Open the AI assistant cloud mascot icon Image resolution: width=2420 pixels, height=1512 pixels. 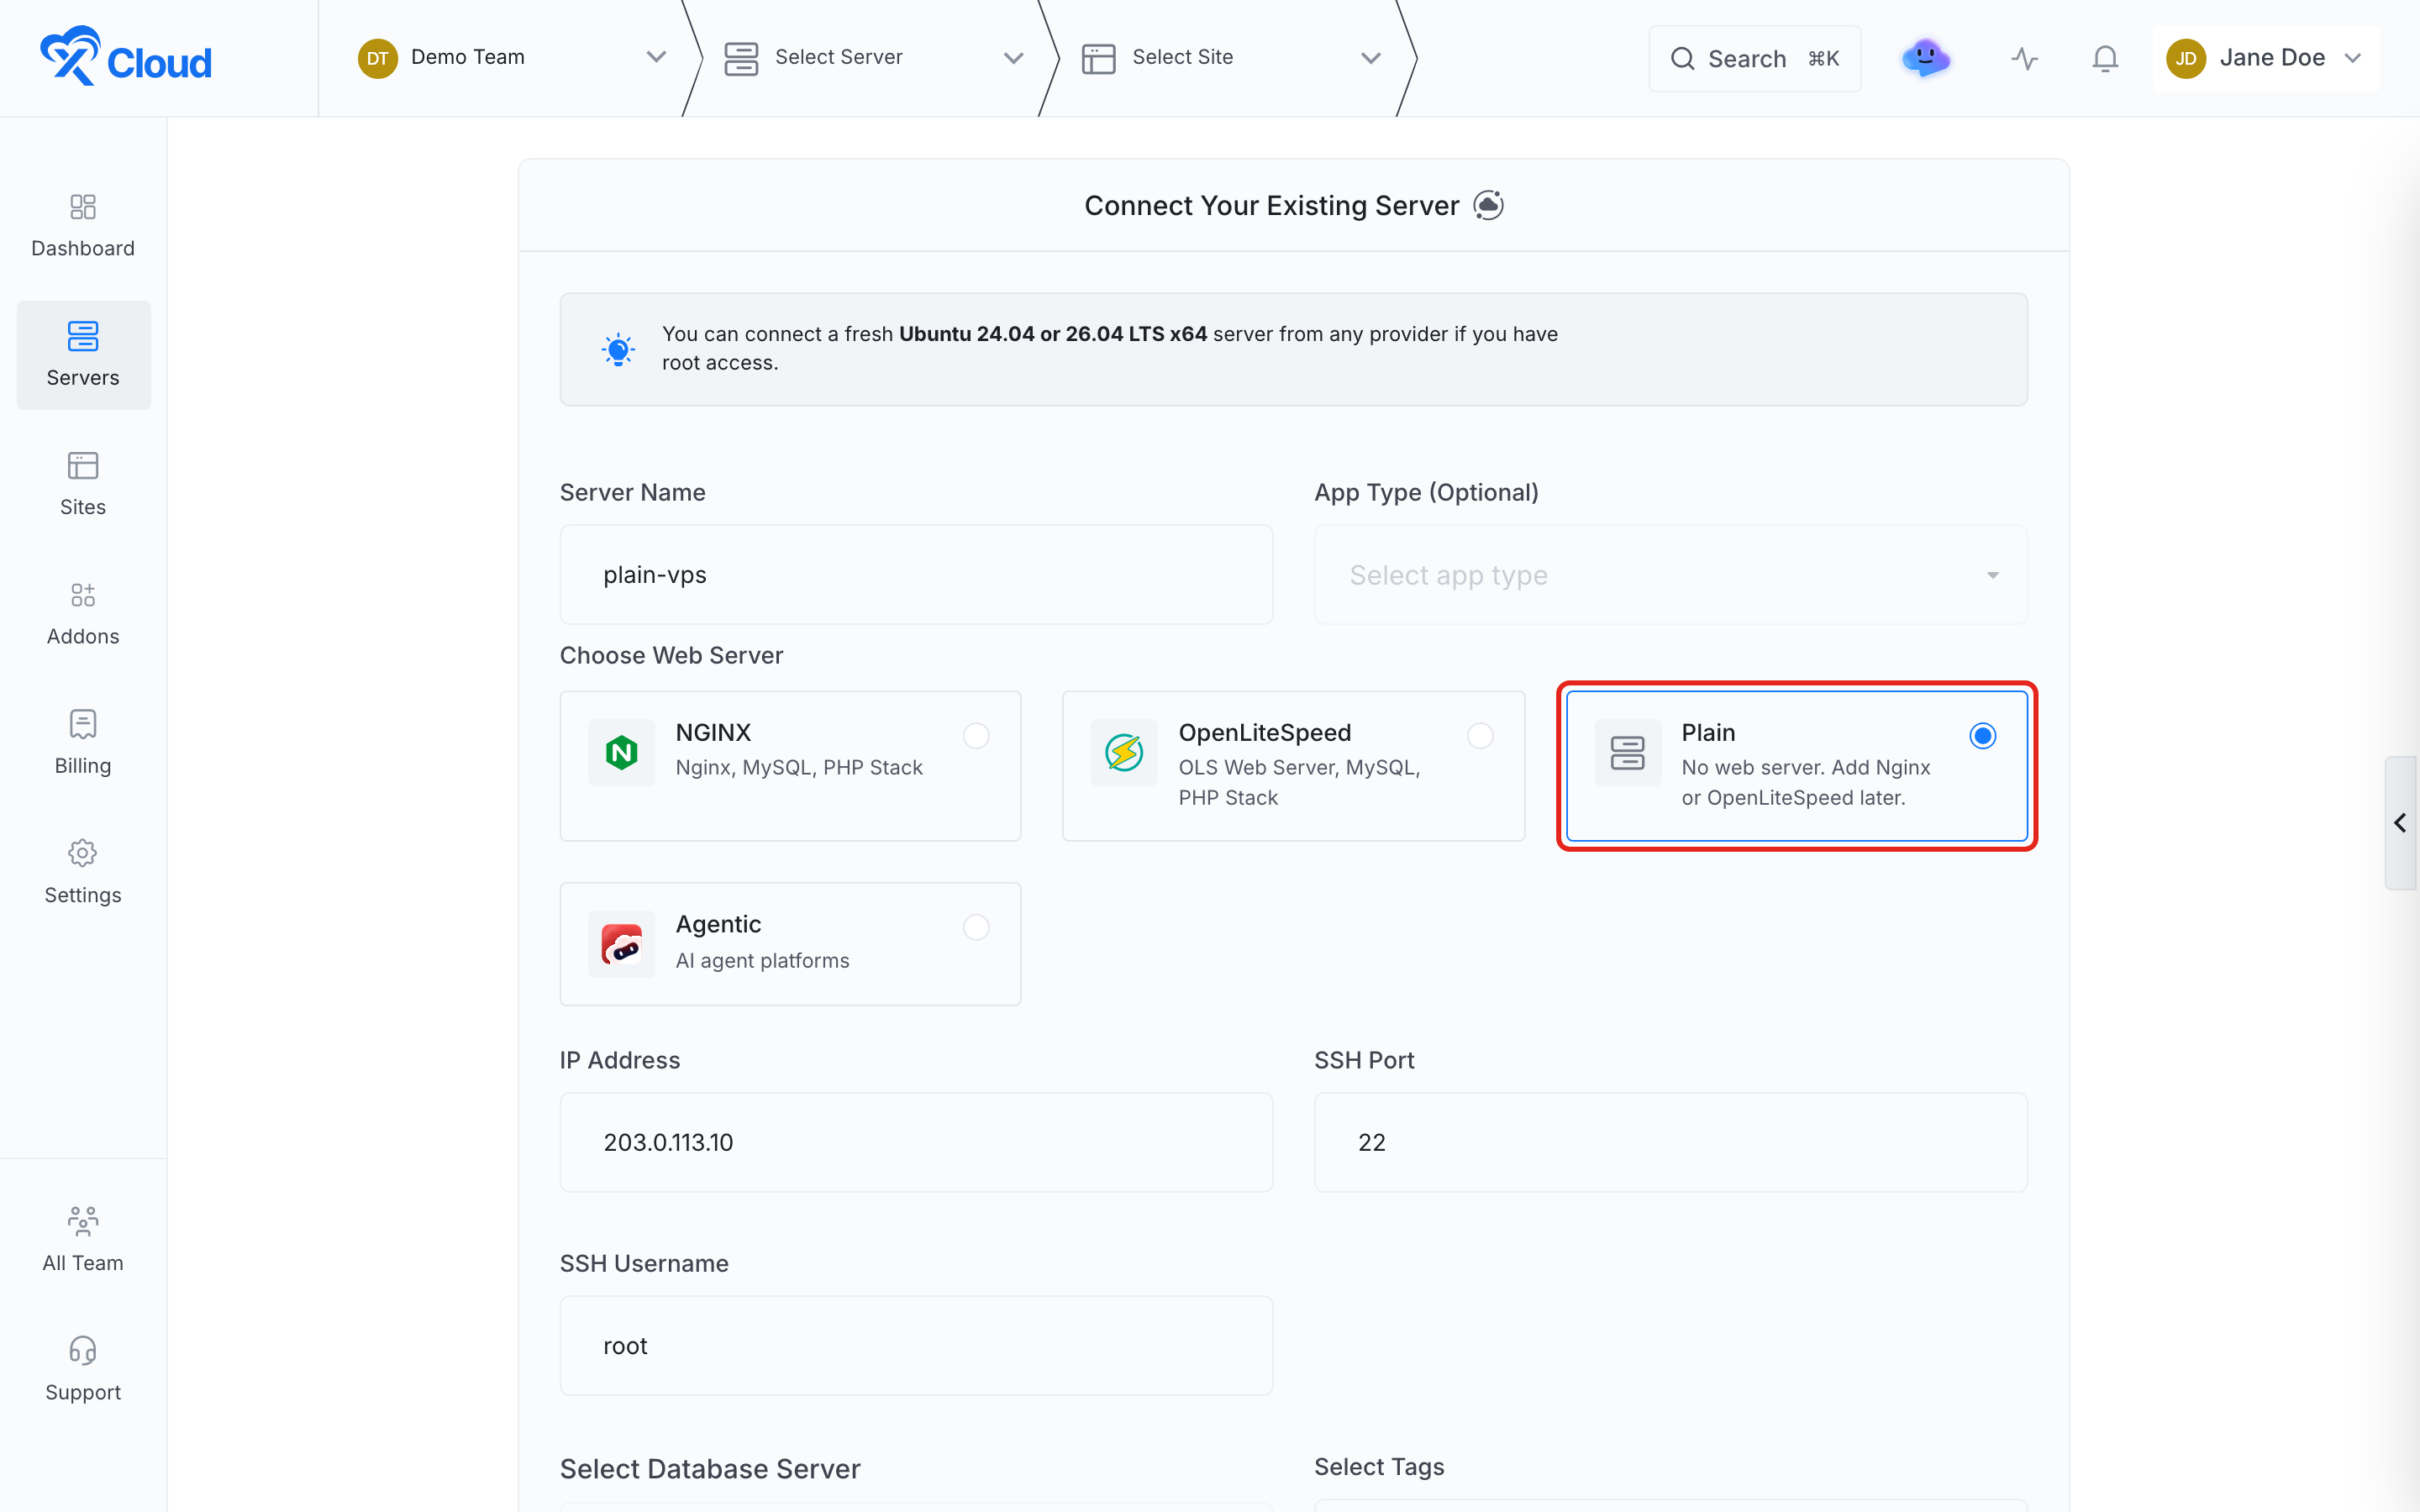[x=1925, y=58]
